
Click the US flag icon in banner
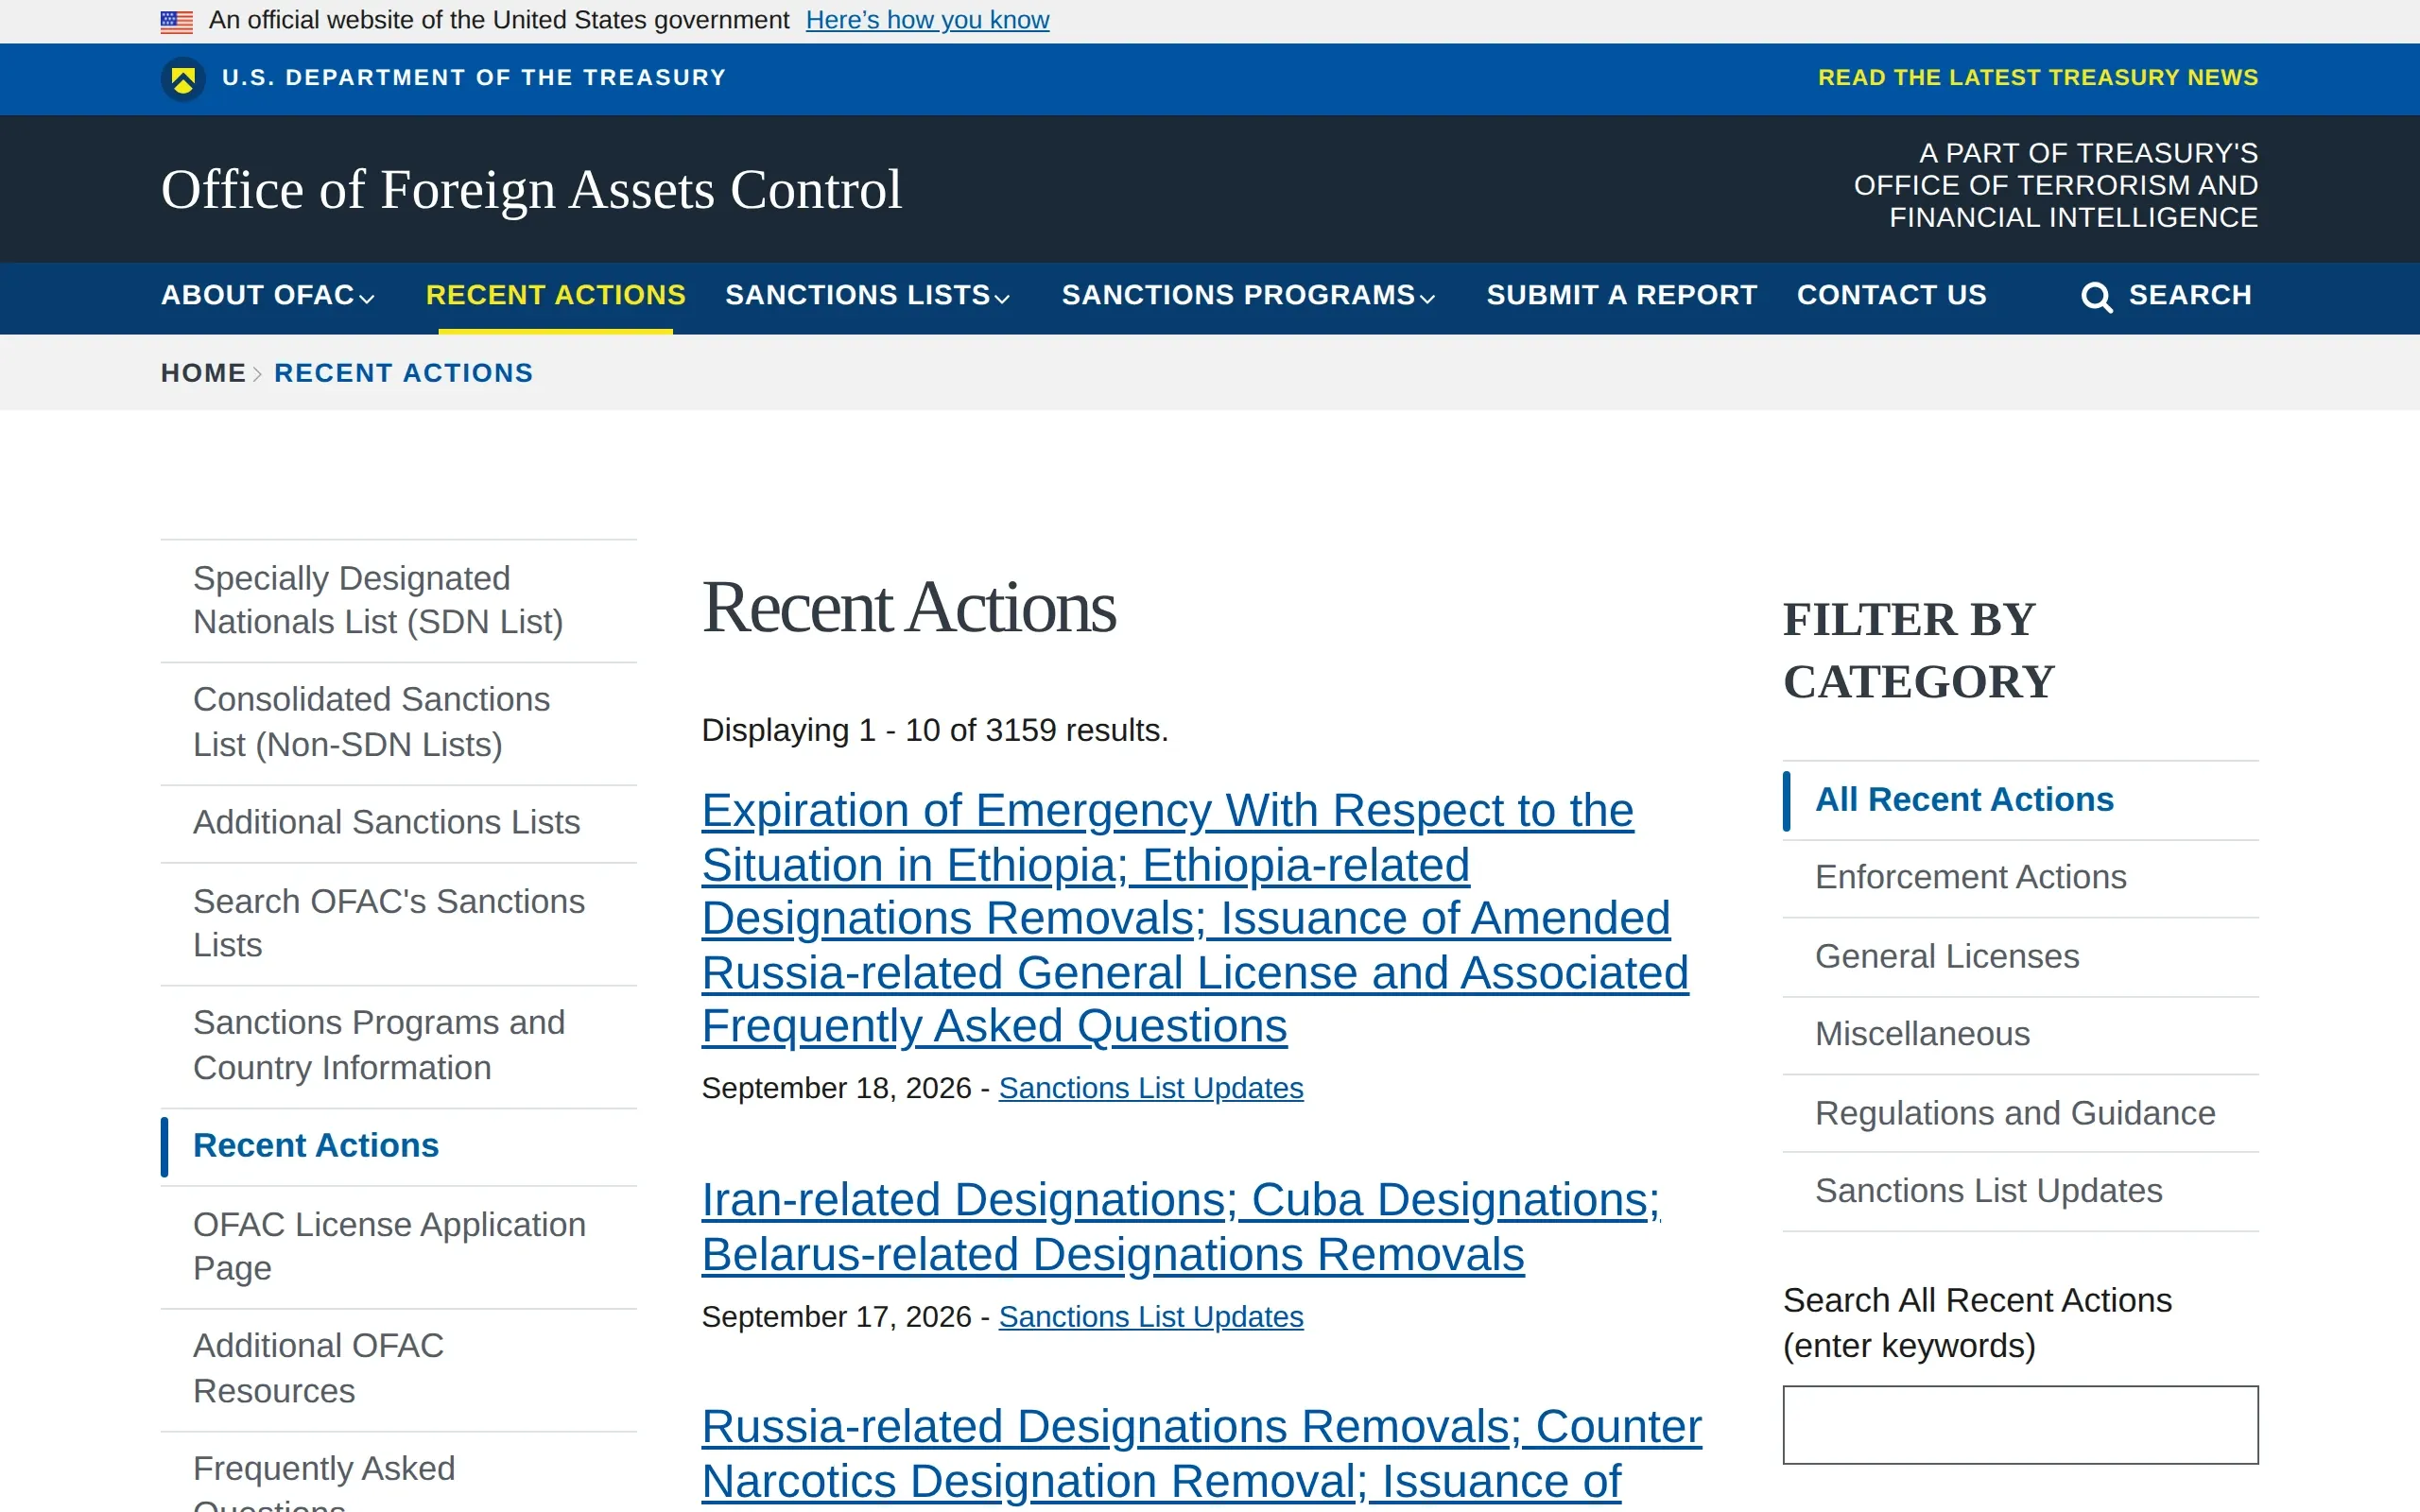(177, 21)
